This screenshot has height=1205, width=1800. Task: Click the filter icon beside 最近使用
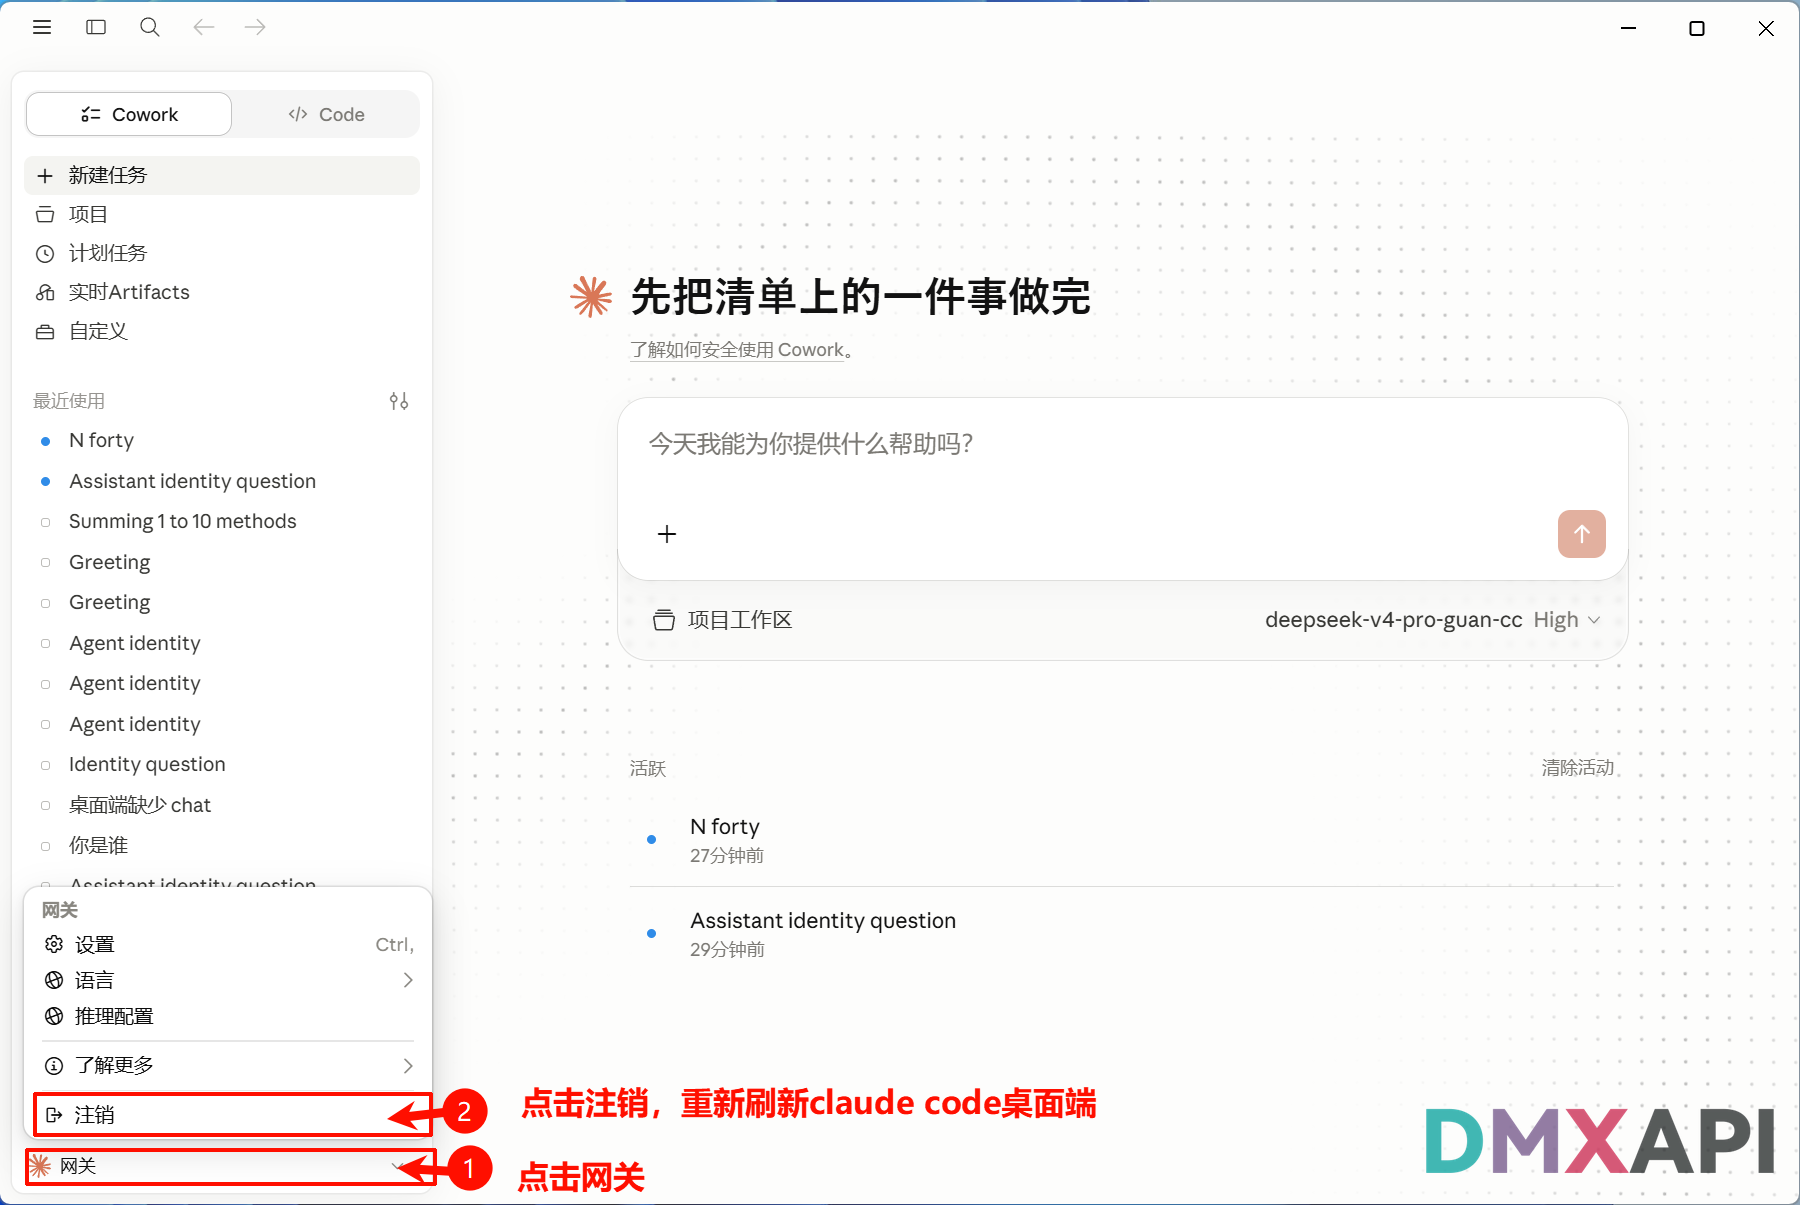pyautogui.click(x=399, y=401)
